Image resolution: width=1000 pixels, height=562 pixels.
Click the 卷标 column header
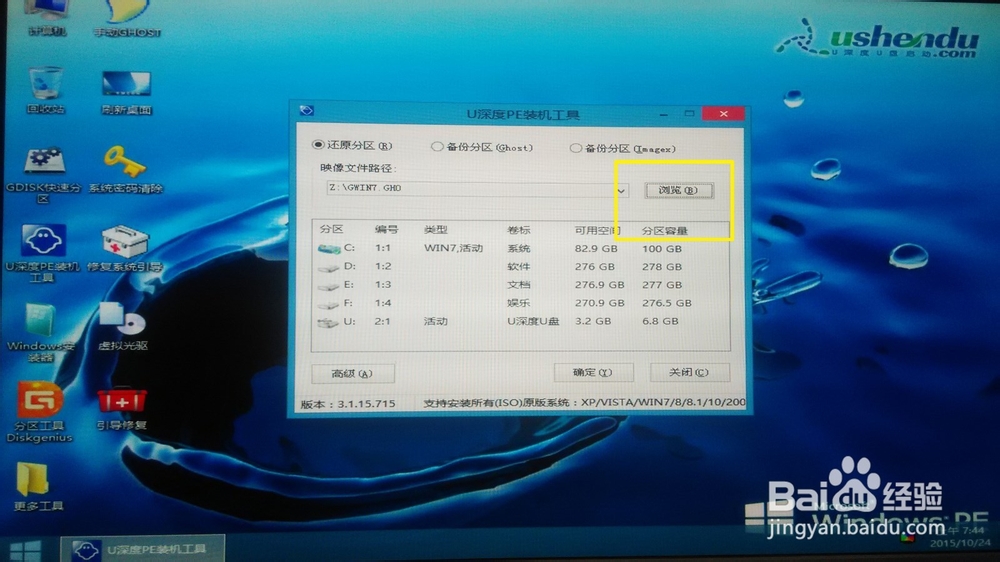pos(518,230)
